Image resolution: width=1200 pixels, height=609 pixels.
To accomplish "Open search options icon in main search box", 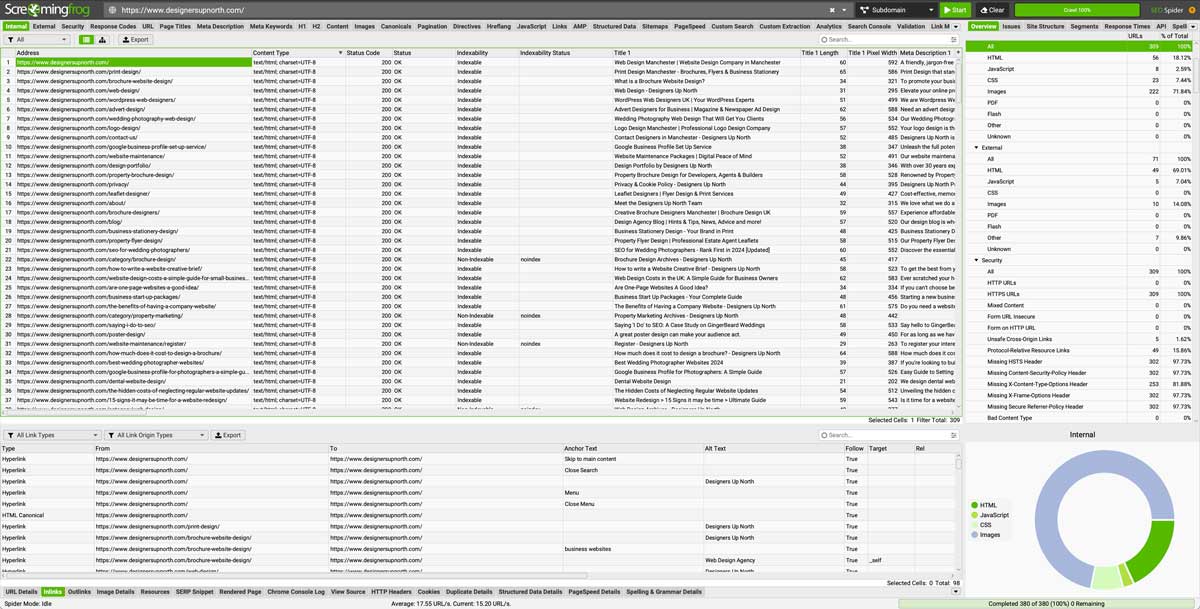I will pyautogui.click(x=952, y=40).
